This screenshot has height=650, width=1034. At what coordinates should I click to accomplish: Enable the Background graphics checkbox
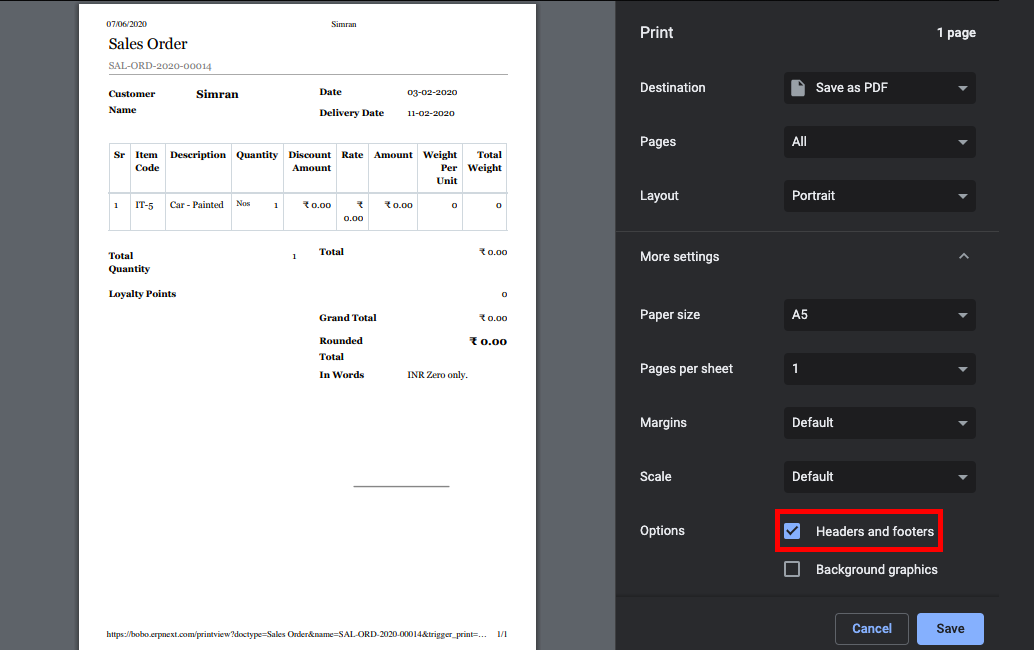792,569
